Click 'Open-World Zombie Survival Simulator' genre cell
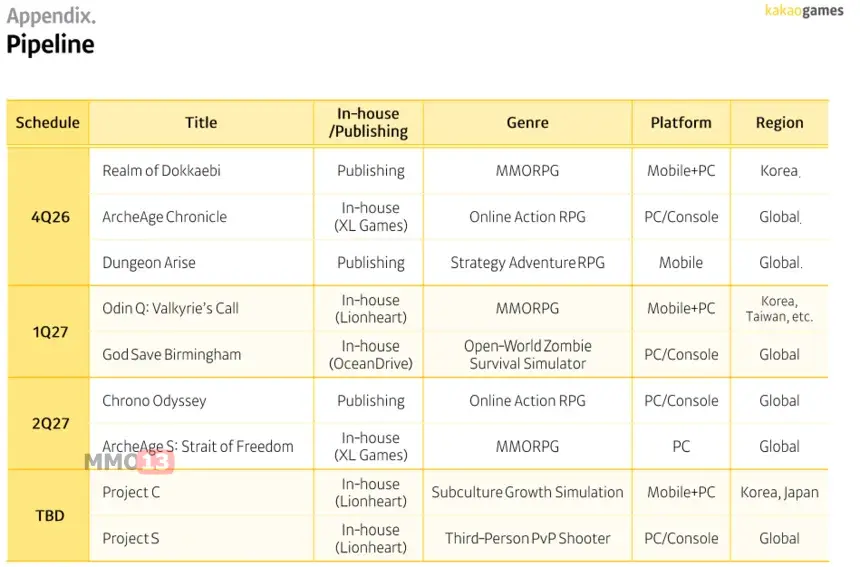This screenshot has height=567, width=860. [528, 354]
